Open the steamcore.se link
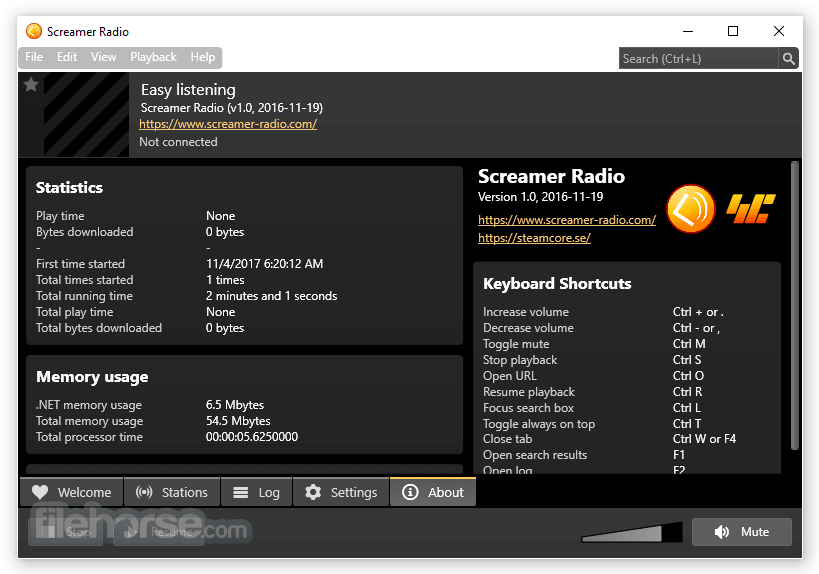The height and width of the screenshot is (574, 819). coord(534,238)
